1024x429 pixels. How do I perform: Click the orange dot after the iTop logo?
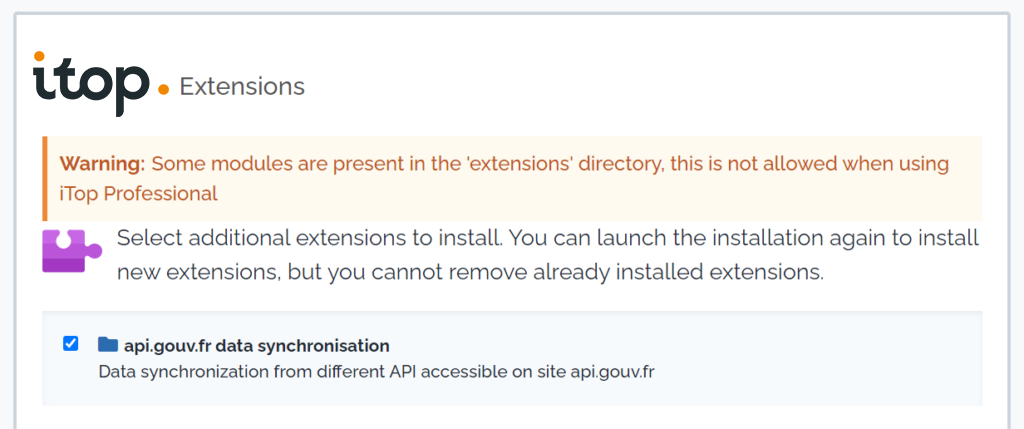164,89
